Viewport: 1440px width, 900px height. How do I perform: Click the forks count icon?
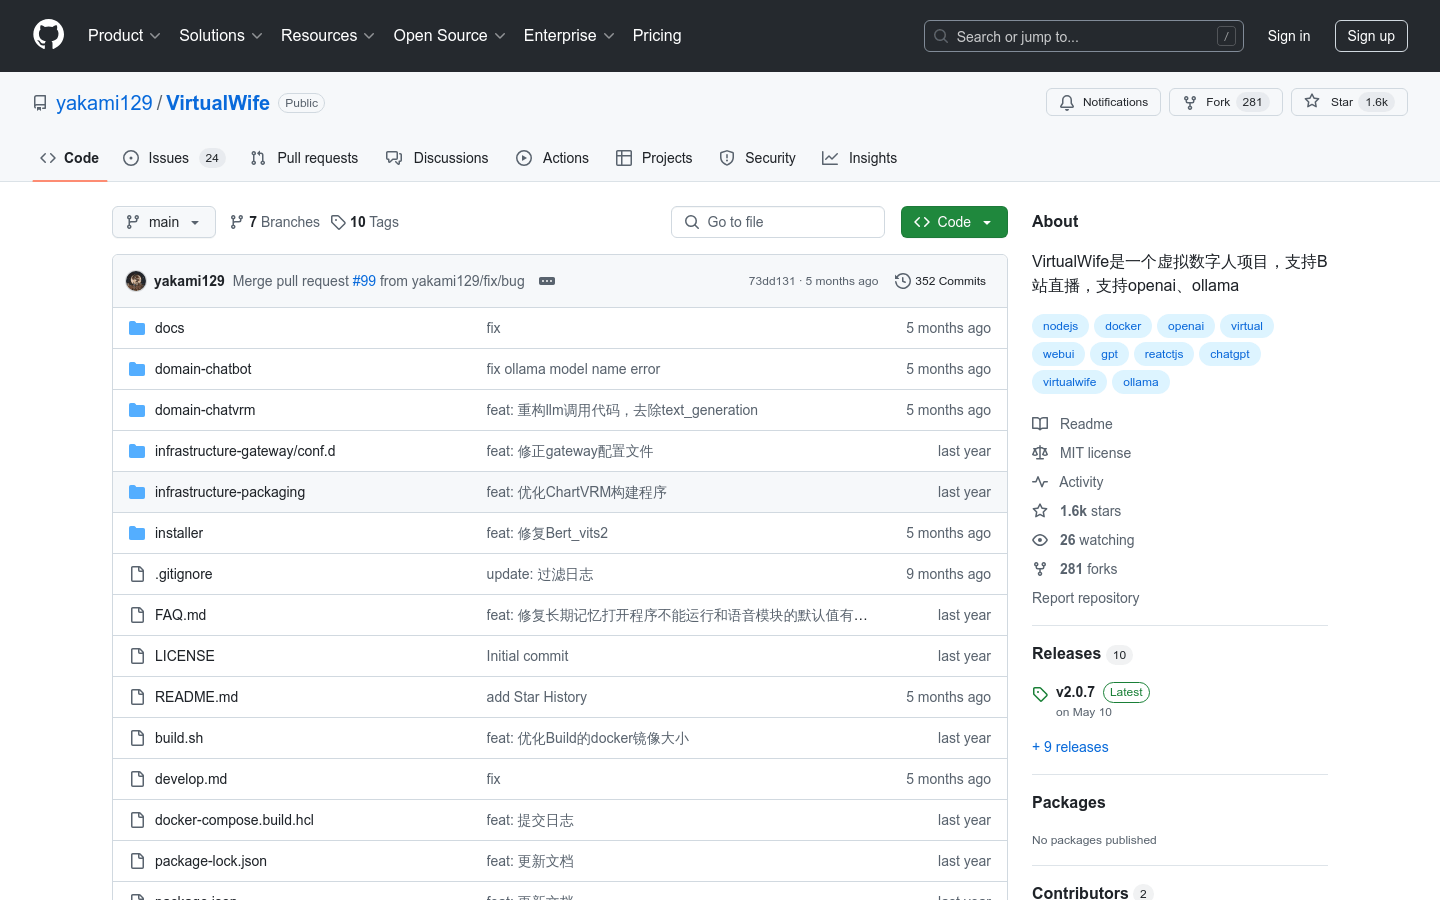(x=1040, y=569)
